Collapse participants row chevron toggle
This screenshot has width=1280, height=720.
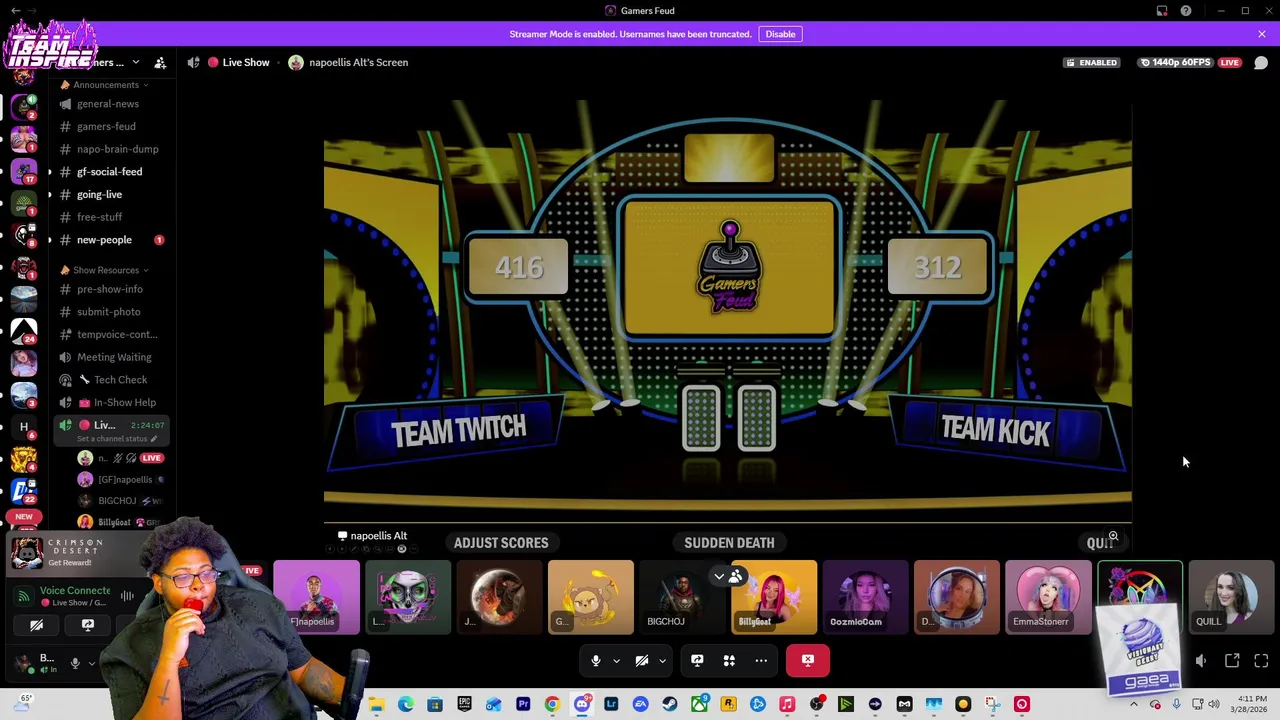[719, 577]
